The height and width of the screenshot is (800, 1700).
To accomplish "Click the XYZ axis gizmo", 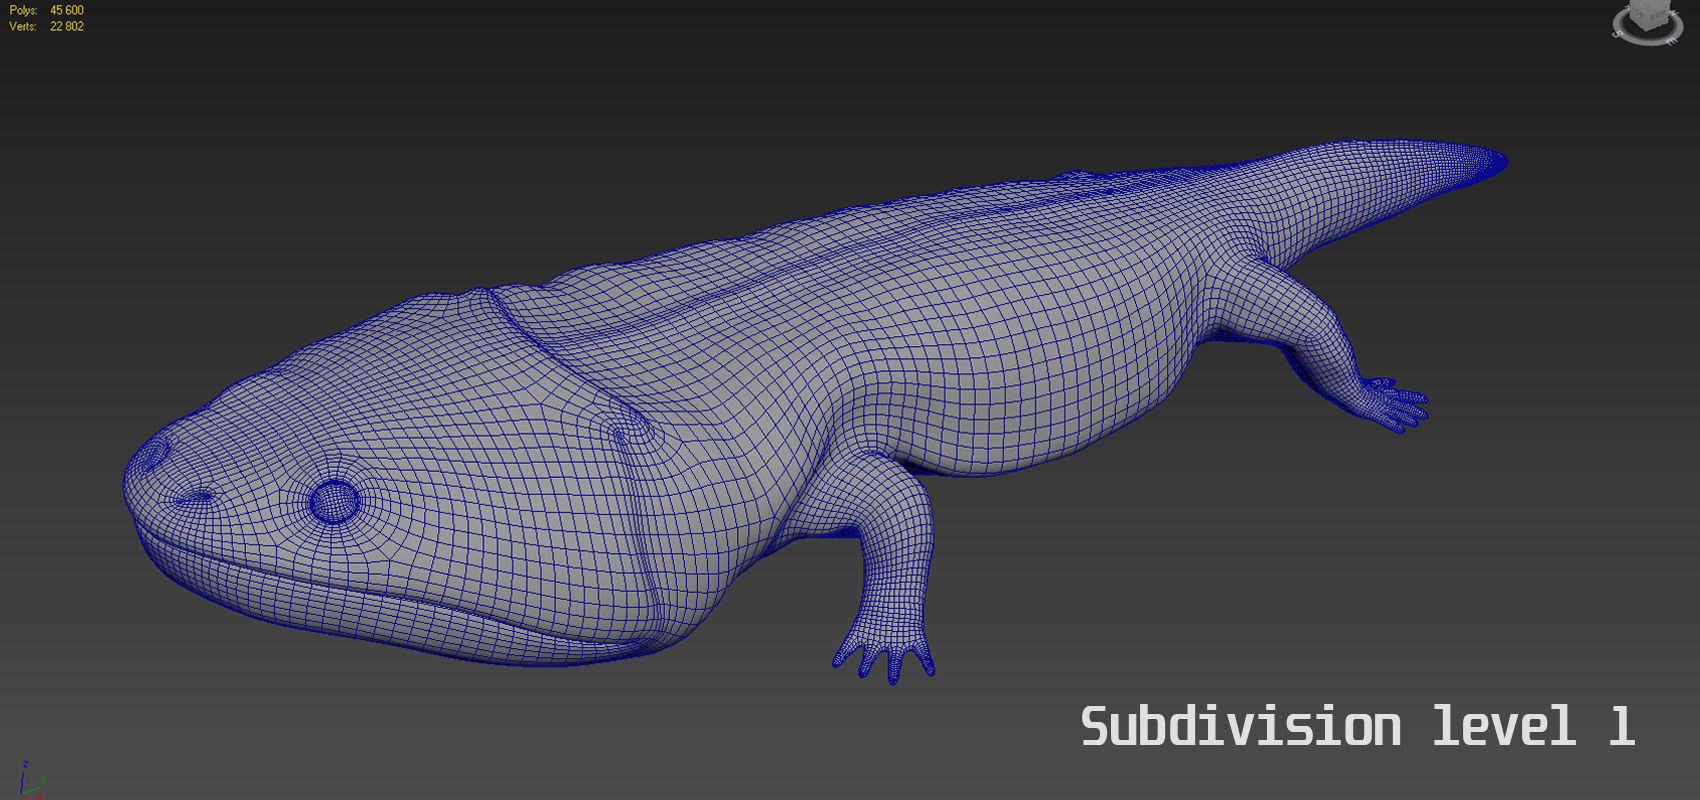I will click(31, 780).
